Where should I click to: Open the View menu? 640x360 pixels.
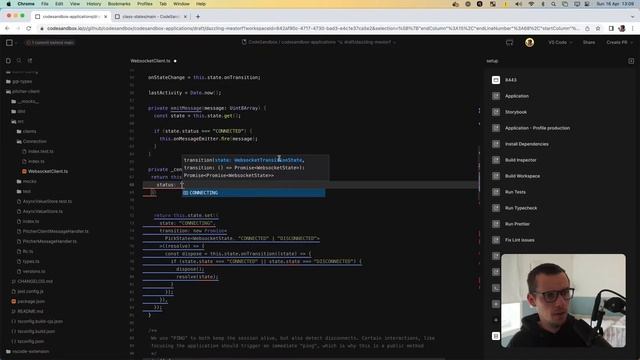(75, 4)
